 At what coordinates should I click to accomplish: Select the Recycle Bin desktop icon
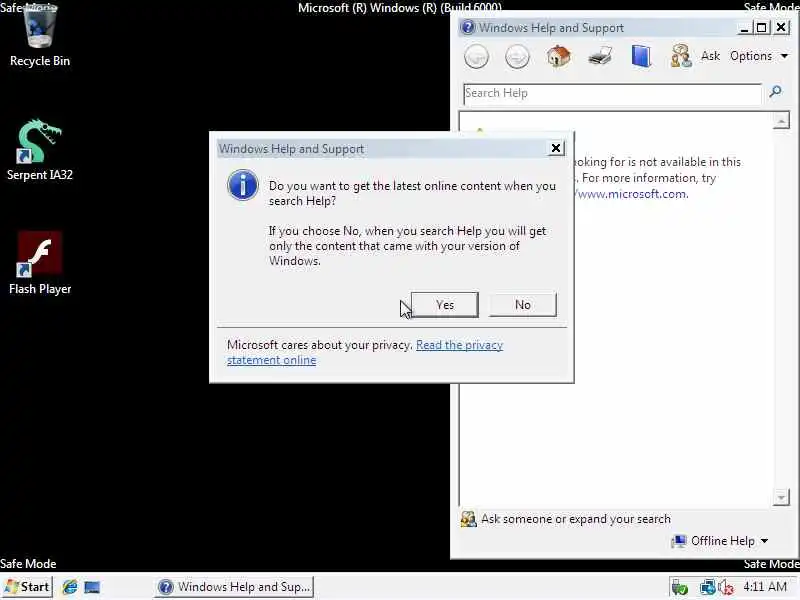coord(40,36)
